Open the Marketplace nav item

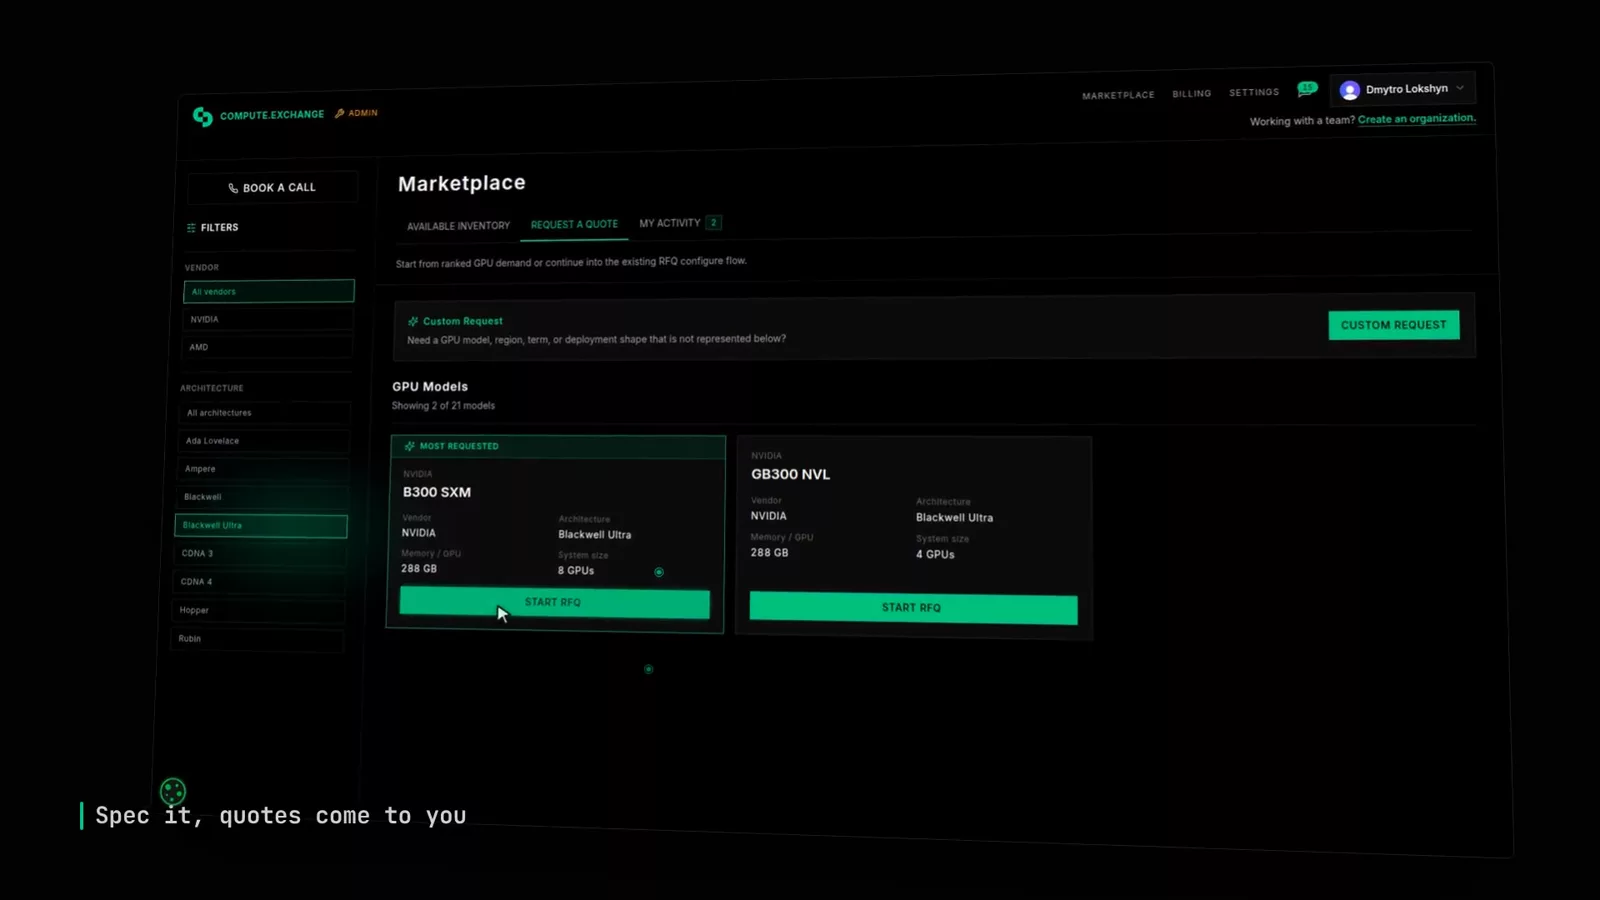click(x=1118, y=95)
